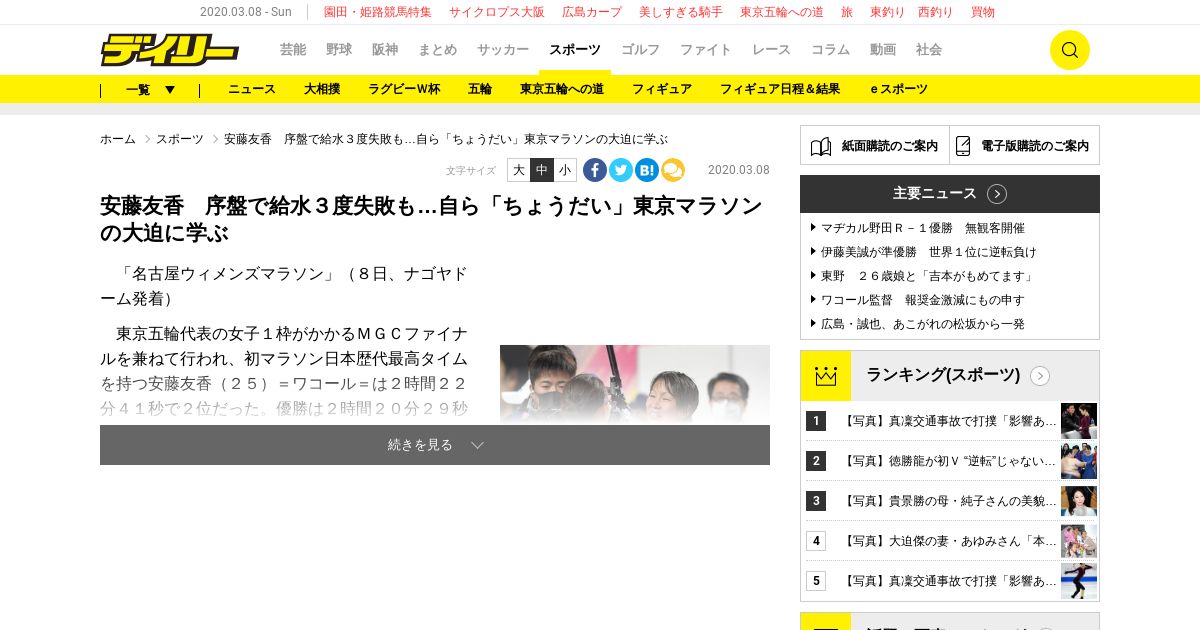Open the 旅 top link
Screen dimensions: 1200x630
click(x=847, y=12)
